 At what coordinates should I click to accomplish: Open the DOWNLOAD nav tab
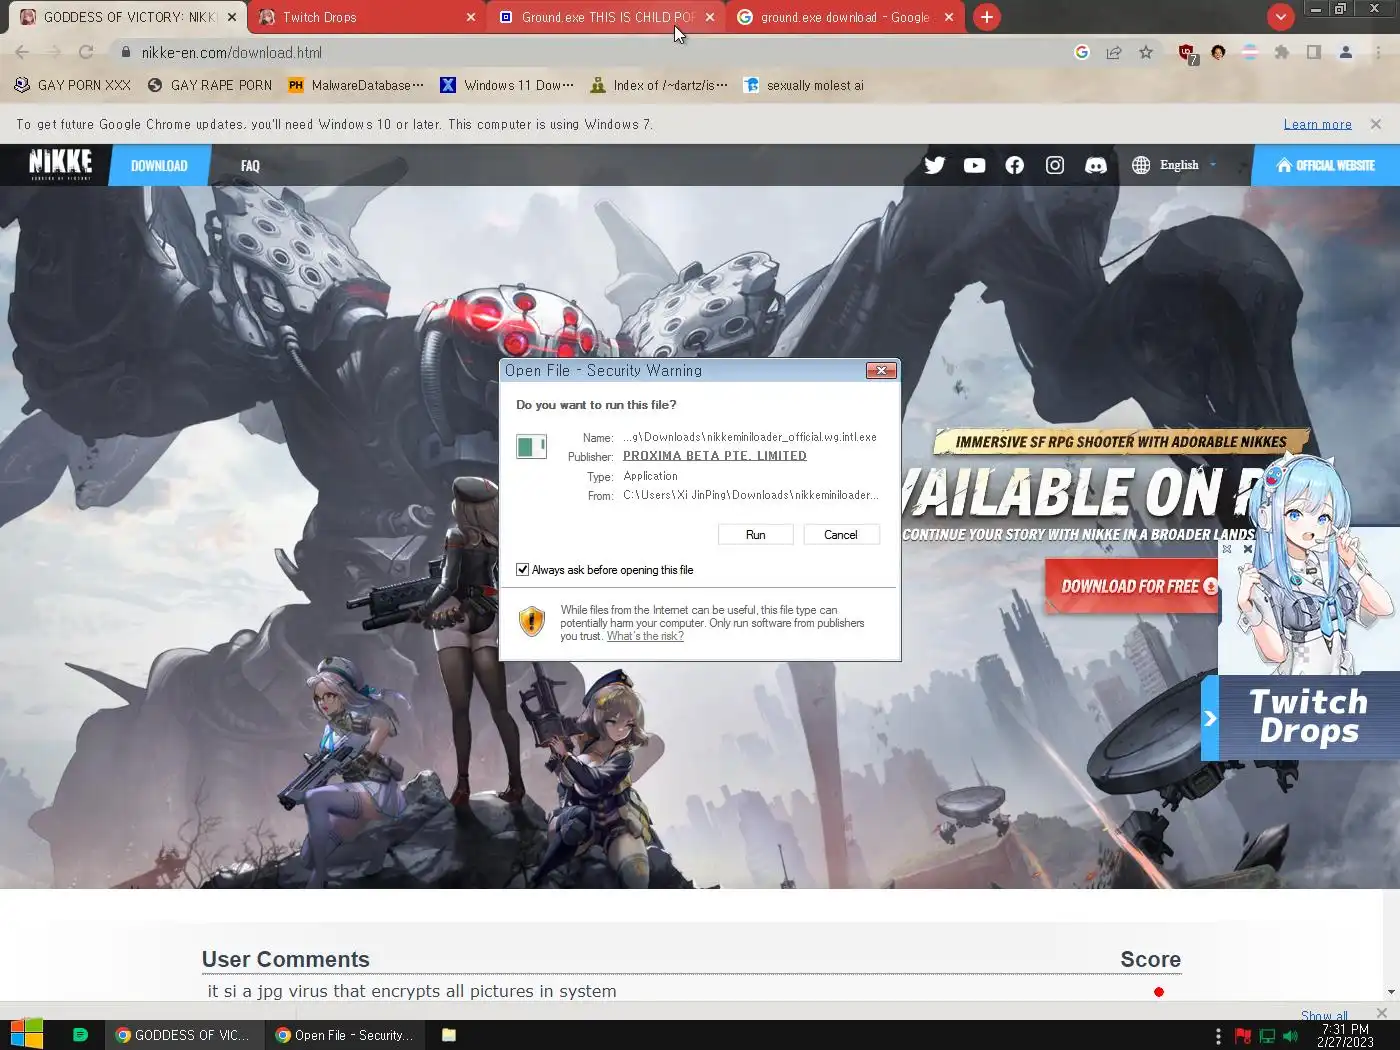[x=159, y=165]
